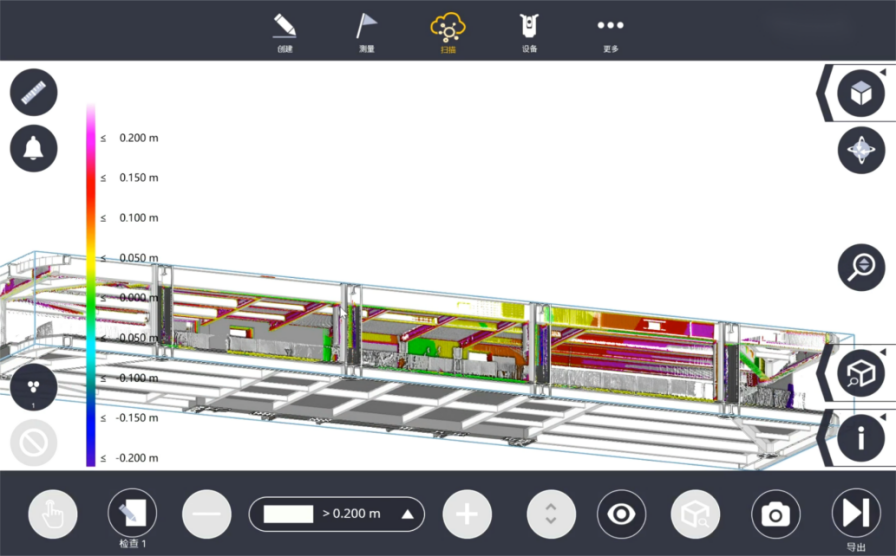Click the zoom extents magnifier icon
This screenshot has height=556, width=896.
point(861,267)
